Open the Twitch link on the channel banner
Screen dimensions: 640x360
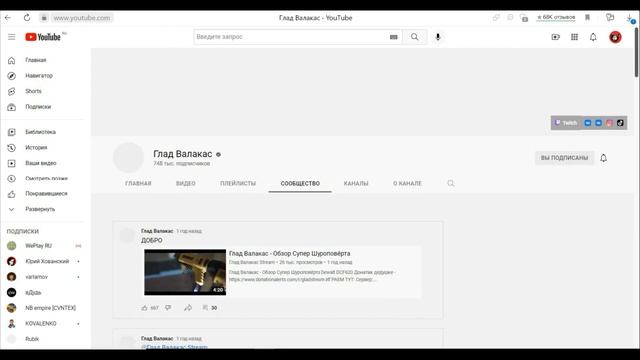(566, 123)
